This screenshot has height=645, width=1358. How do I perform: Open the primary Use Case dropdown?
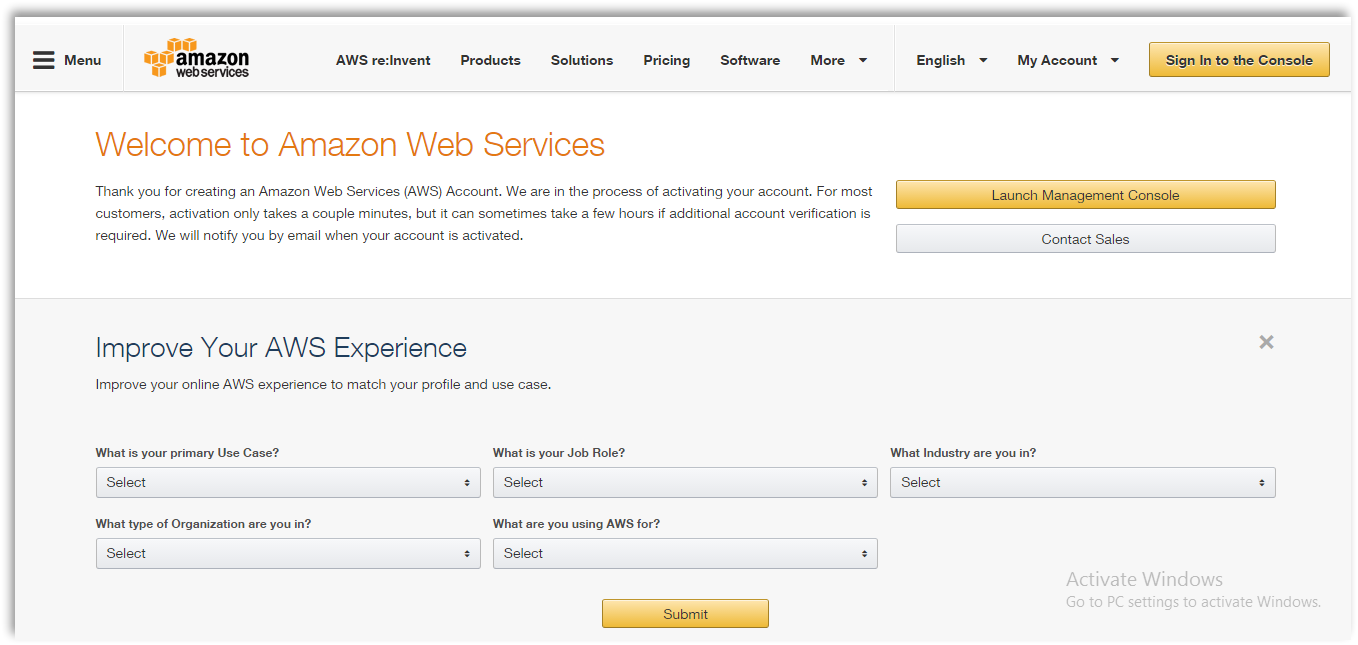tap(288, 482)
